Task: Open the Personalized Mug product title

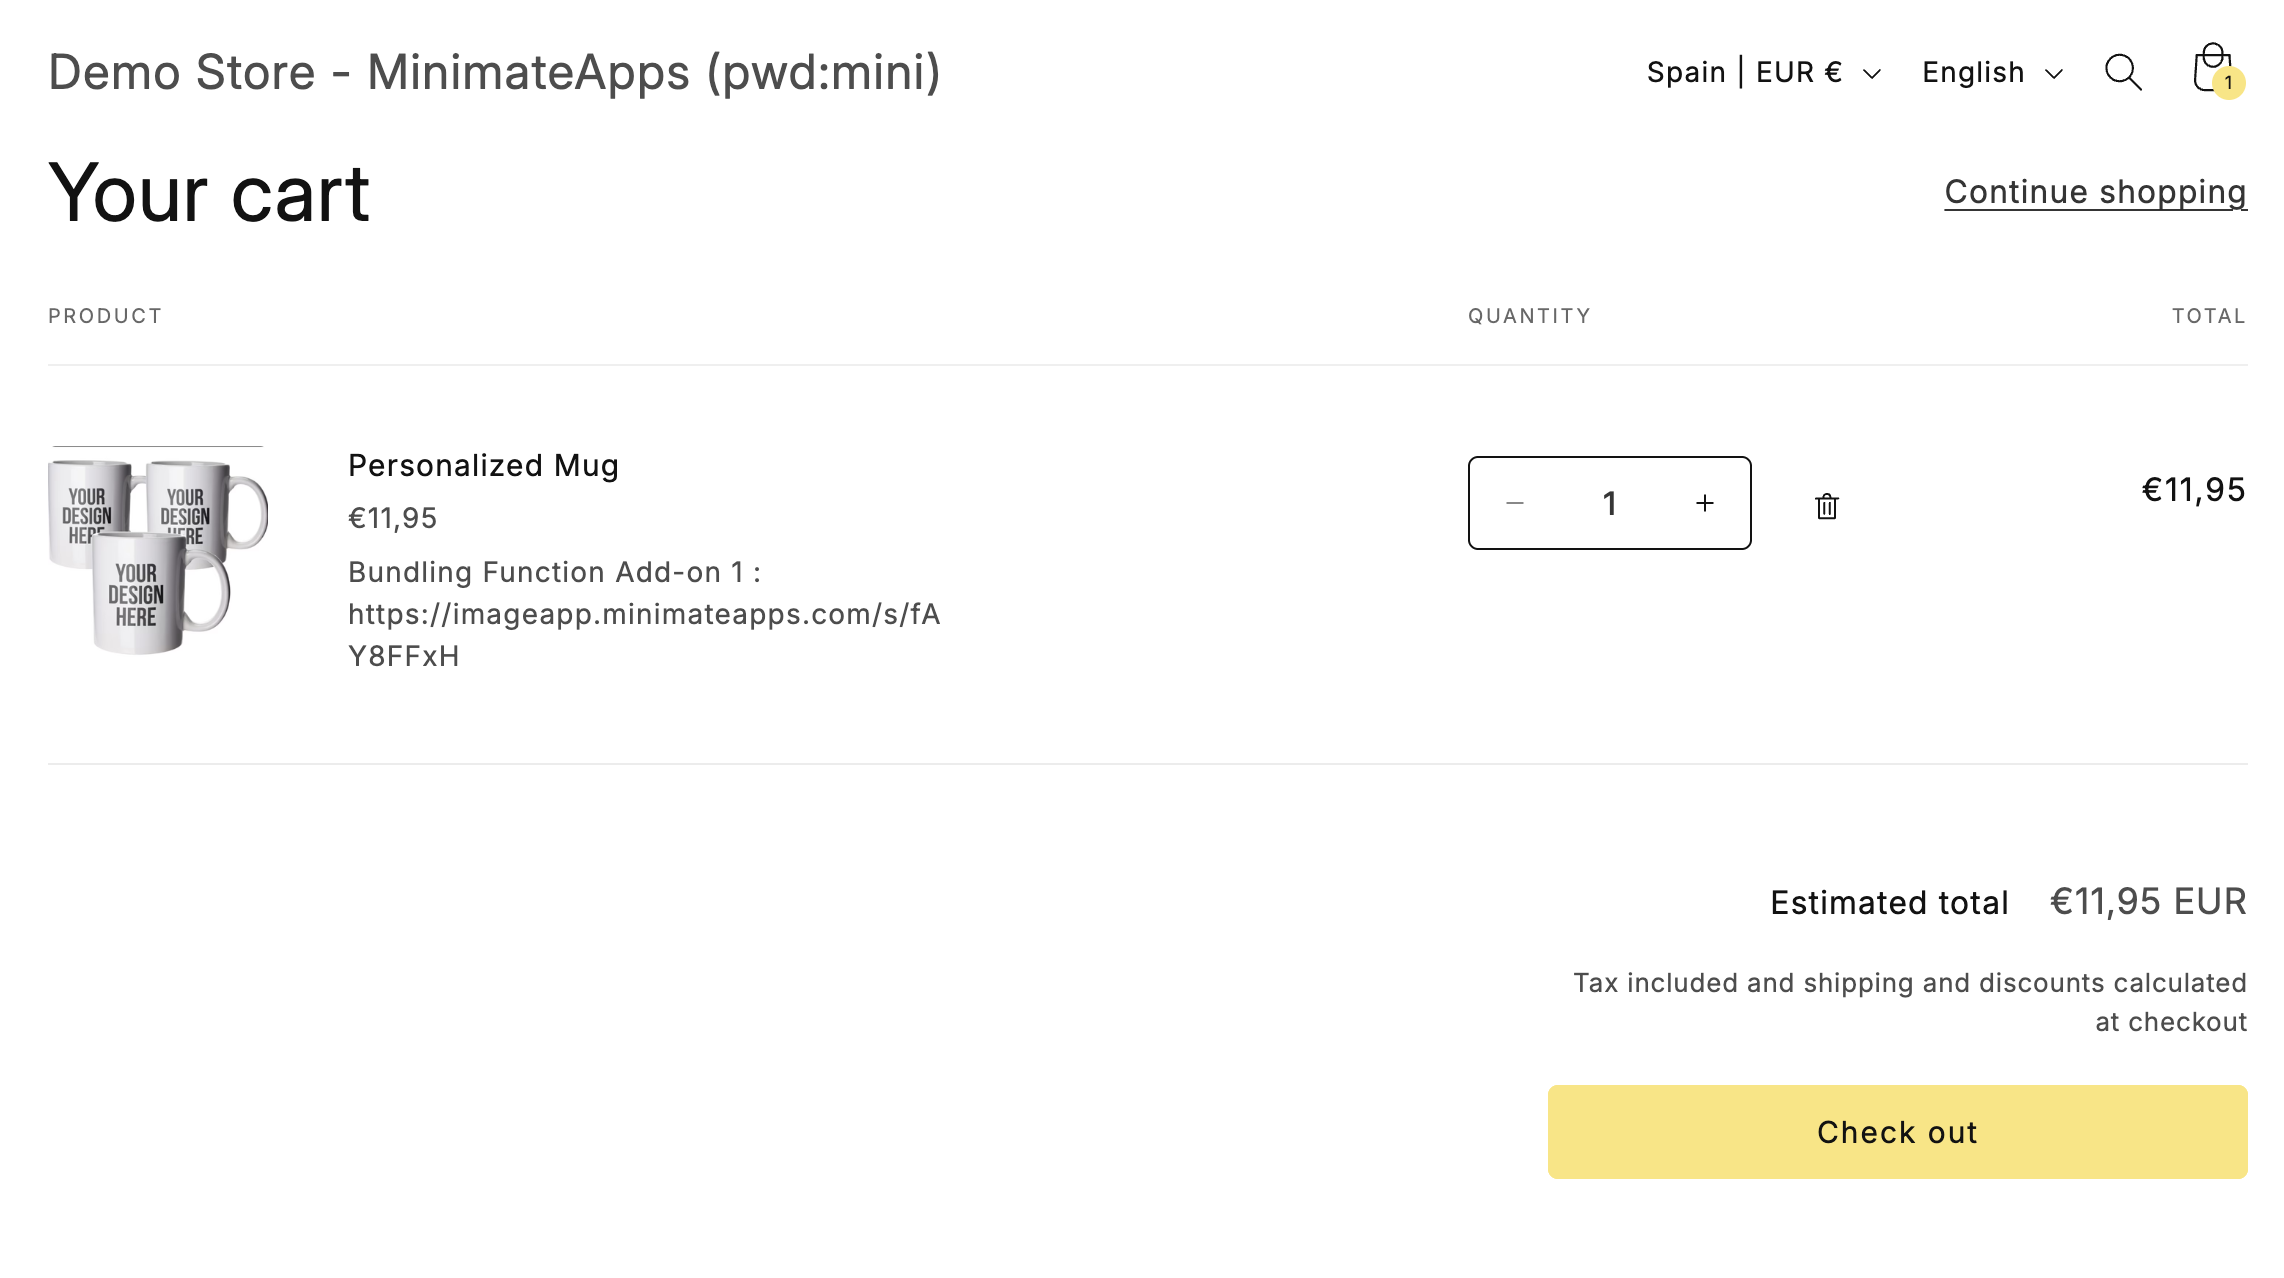Action: point(483,465)
